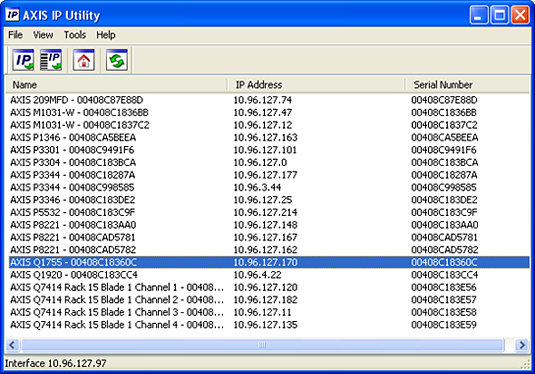This screenshot has width=535, height=374.
Task: Open the Help menu
Action: pos(106,35)
